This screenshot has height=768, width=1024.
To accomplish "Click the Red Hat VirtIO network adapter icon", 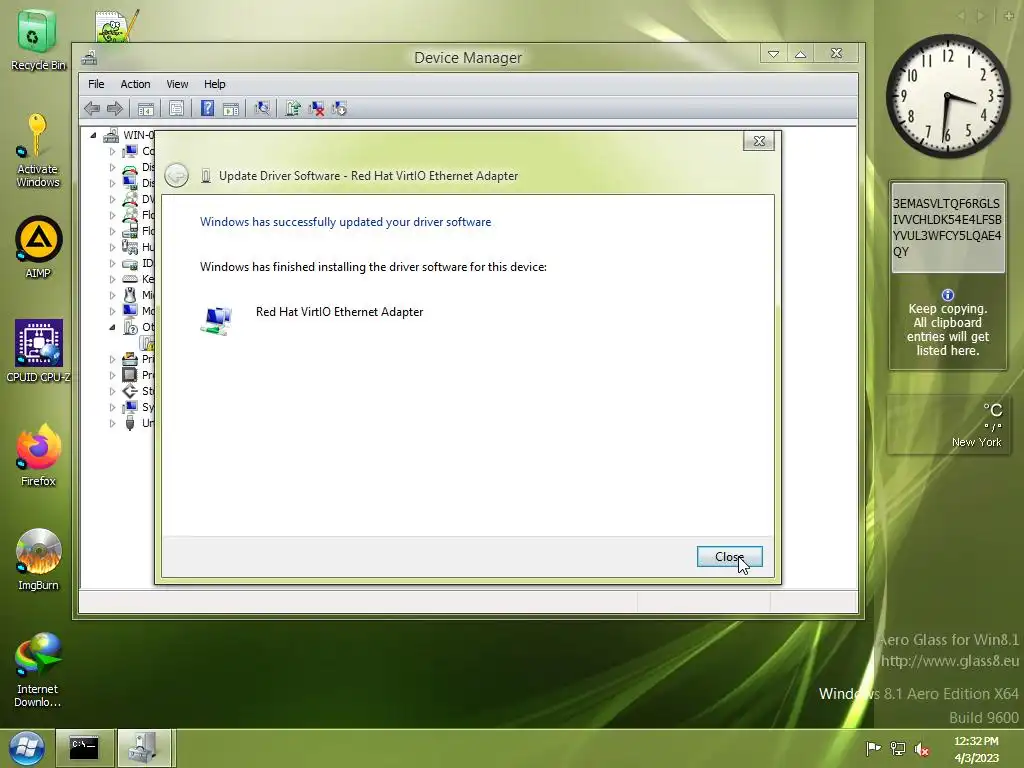I will [x=217, y=321].
